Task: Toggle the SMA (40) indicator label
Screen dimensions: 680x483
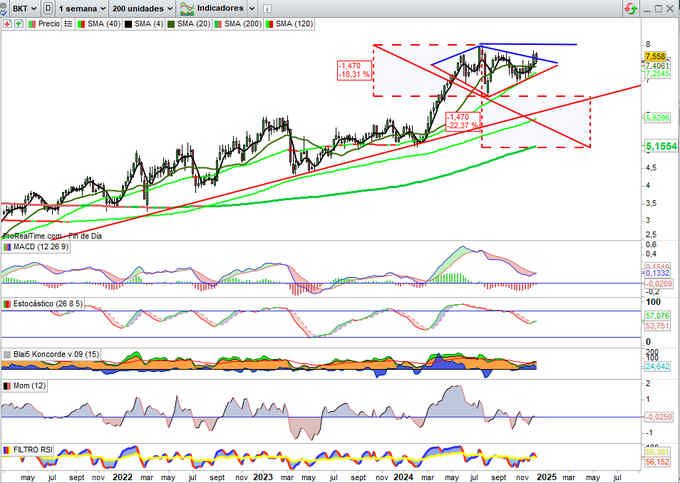Action: click(102, 21)
